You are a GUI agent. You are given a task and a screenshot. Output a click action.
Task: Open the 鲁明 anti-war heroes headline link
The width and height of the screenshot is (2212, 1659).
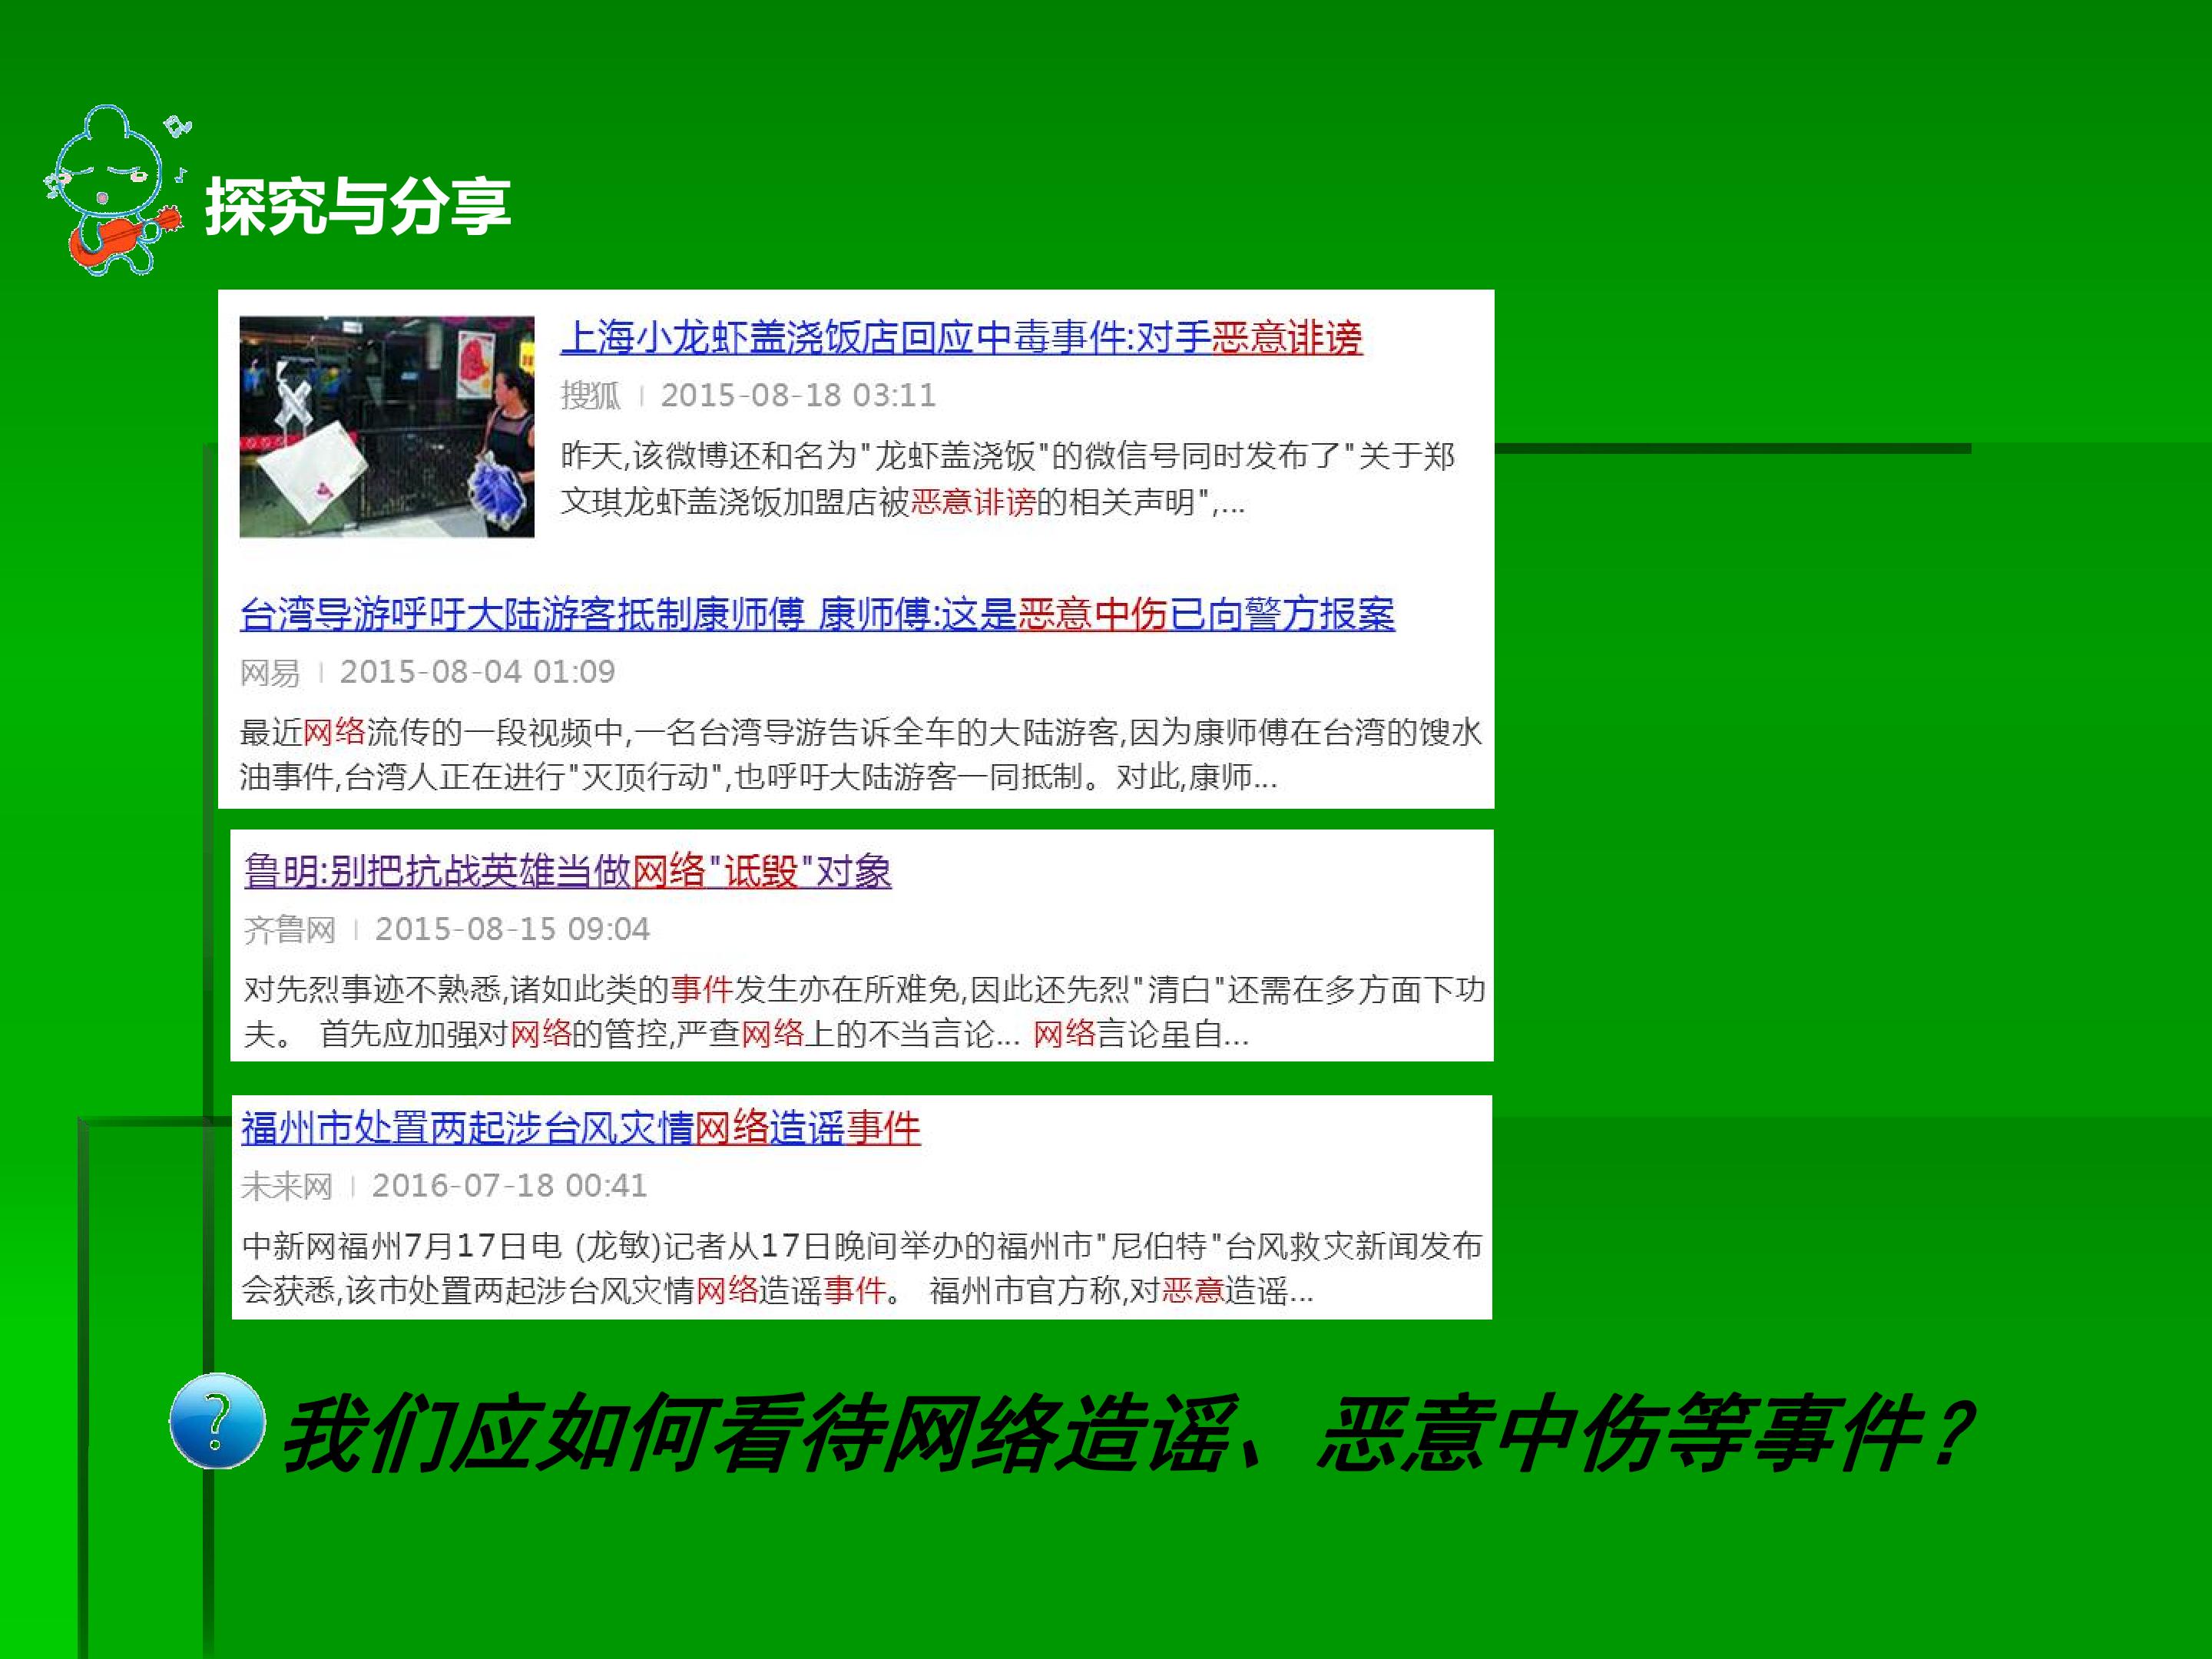click(x=567, y=871)
